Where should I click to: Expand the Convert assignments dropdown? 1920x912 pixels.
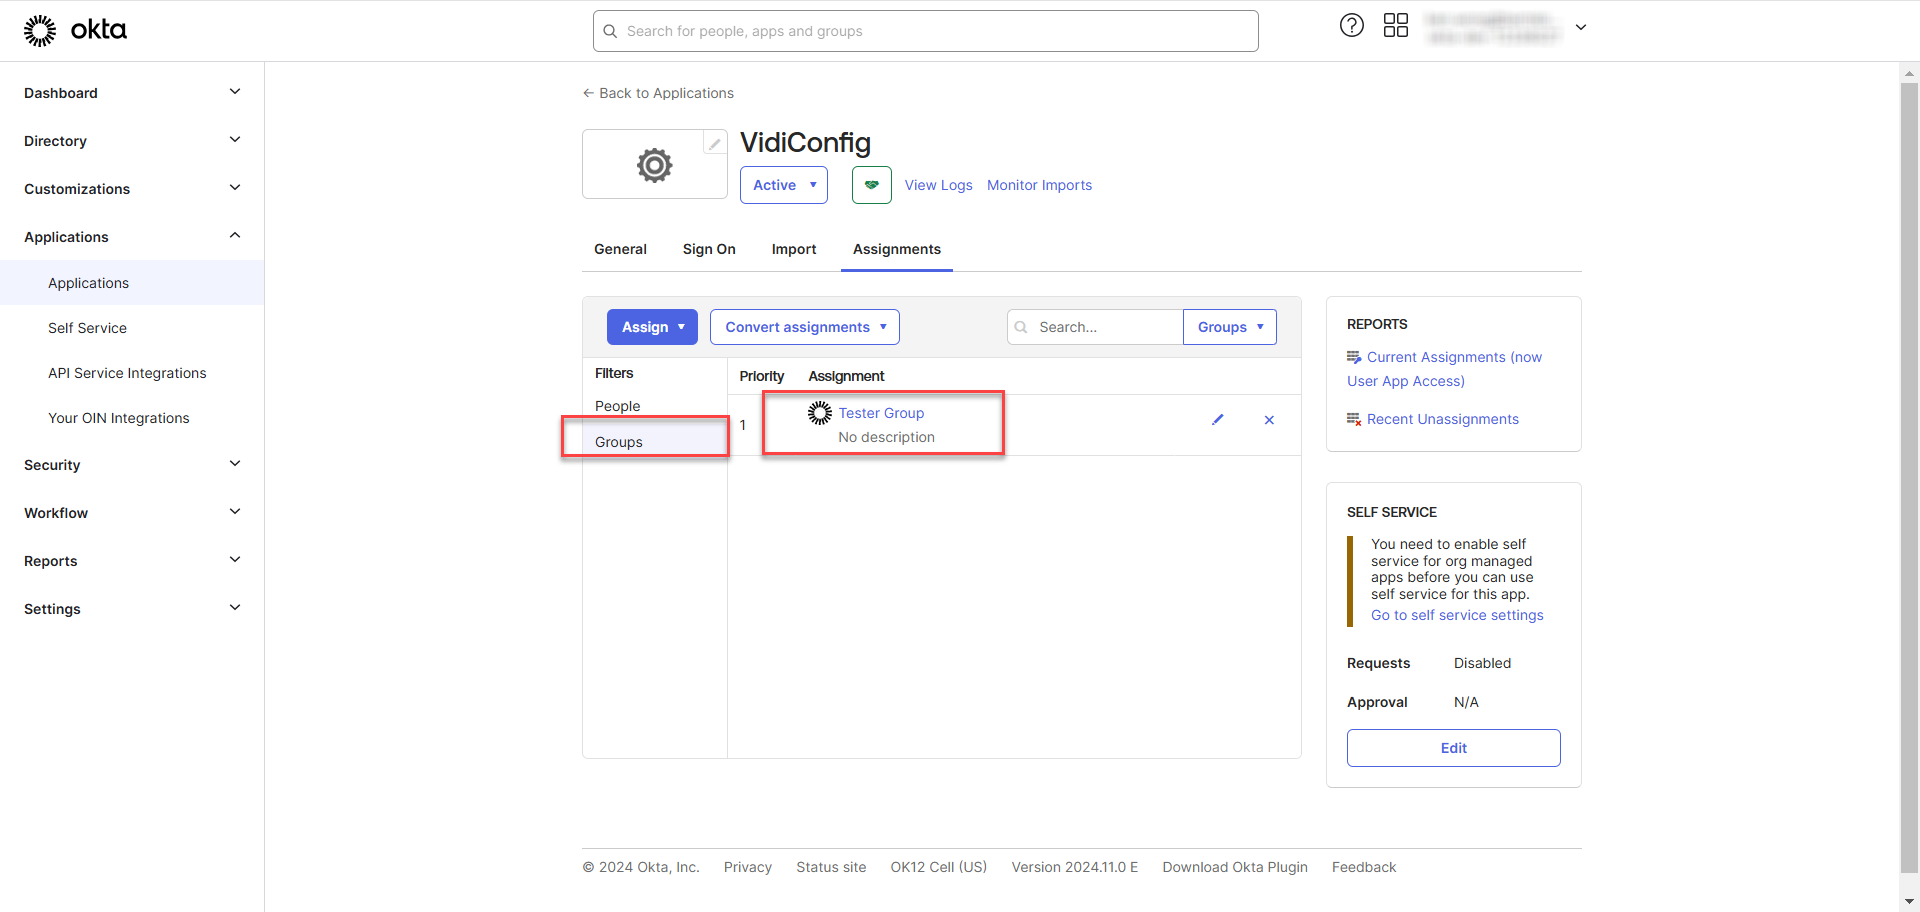click(804, 327)
